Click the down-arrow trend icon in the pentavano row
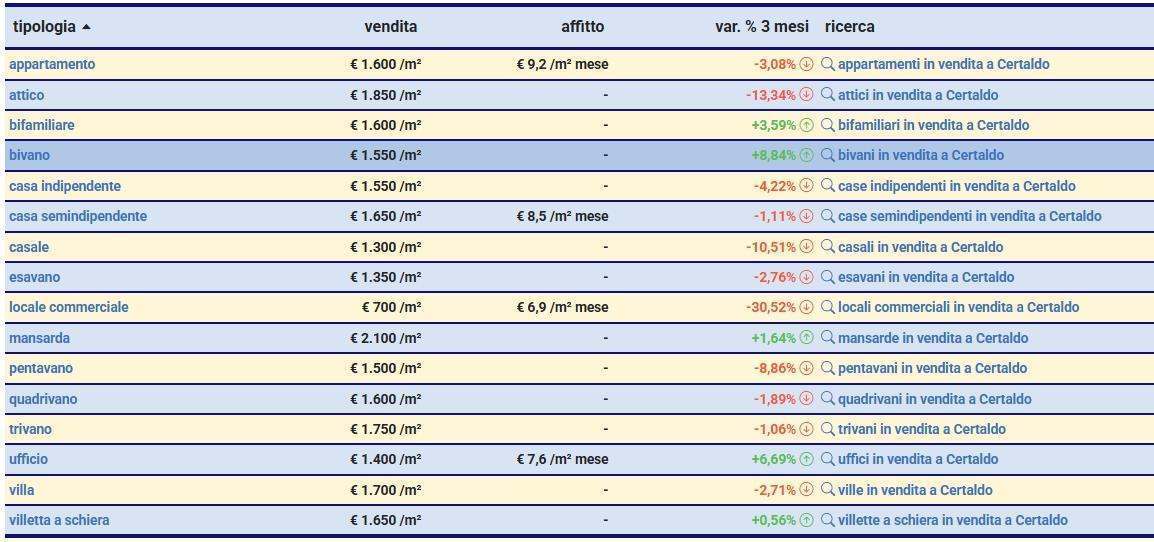This screenshot has height=542, width=1154. (x=807, y=369)
